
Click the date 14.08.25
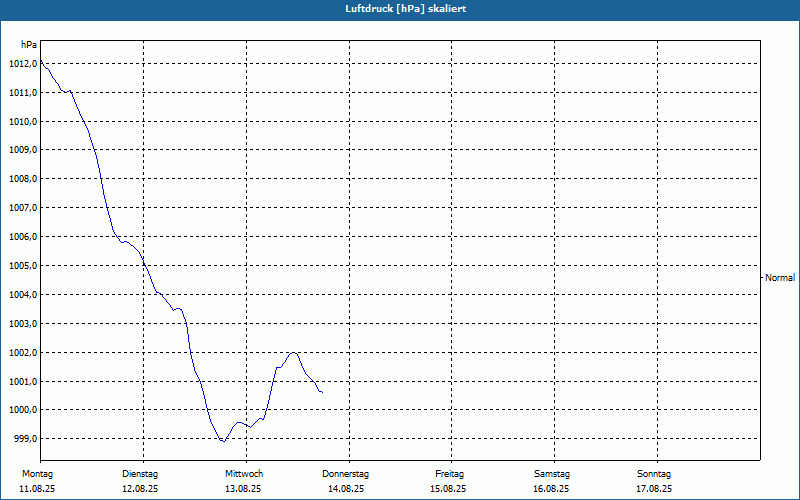[346, 489]
